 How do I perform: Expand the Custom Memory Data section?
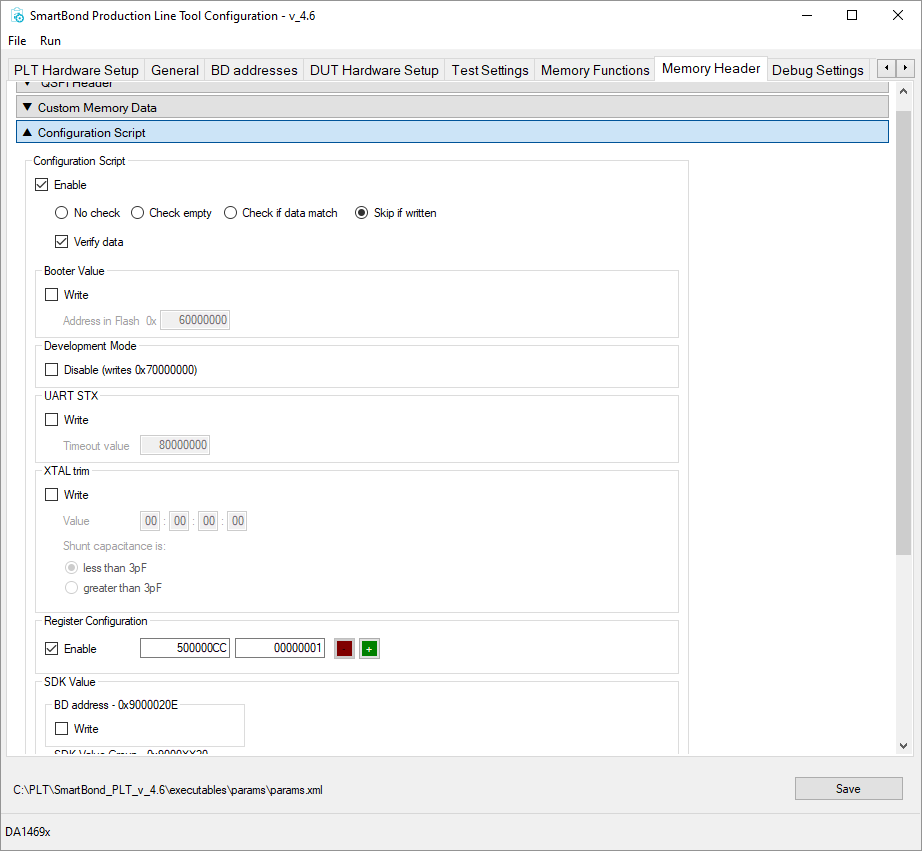click(x=452, y=108)
